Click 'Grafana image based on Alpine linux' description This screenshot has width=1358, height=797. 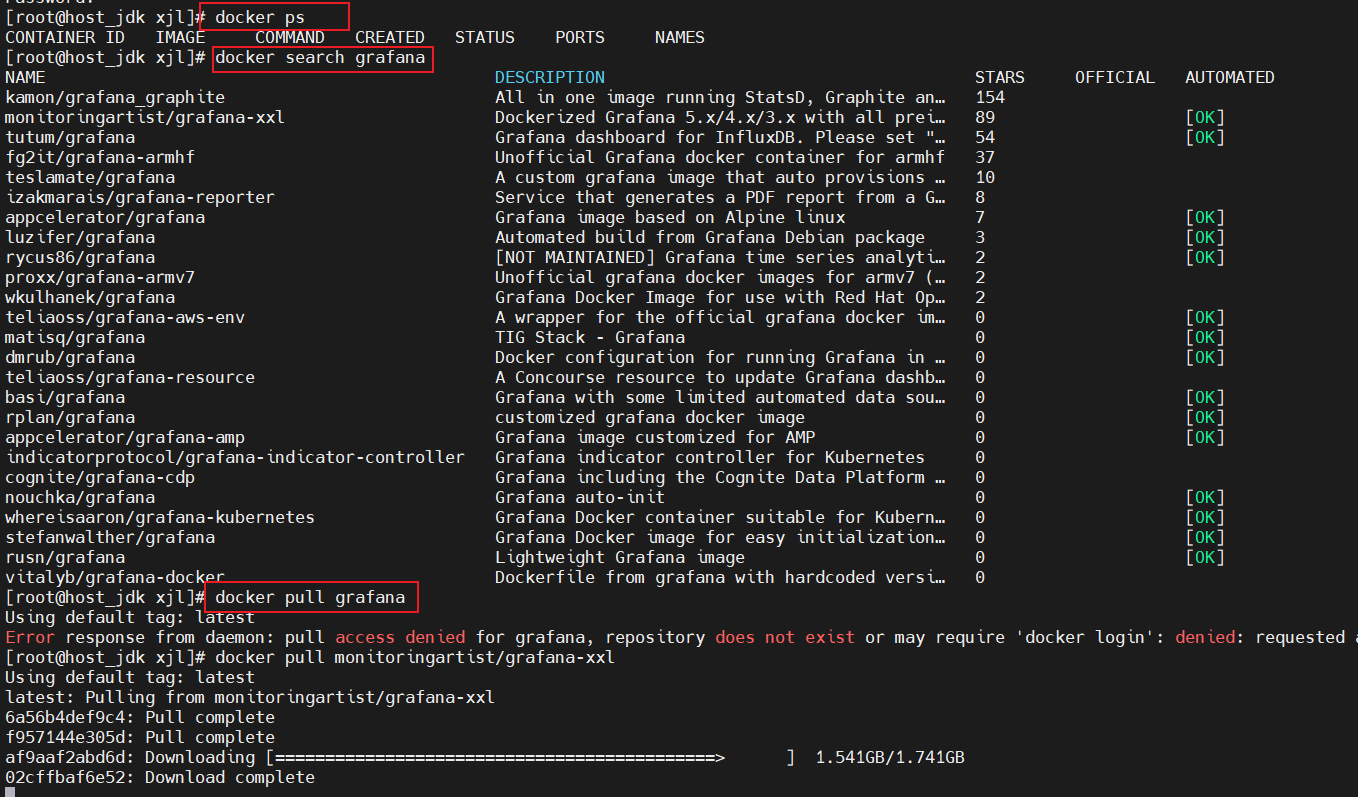670,217
